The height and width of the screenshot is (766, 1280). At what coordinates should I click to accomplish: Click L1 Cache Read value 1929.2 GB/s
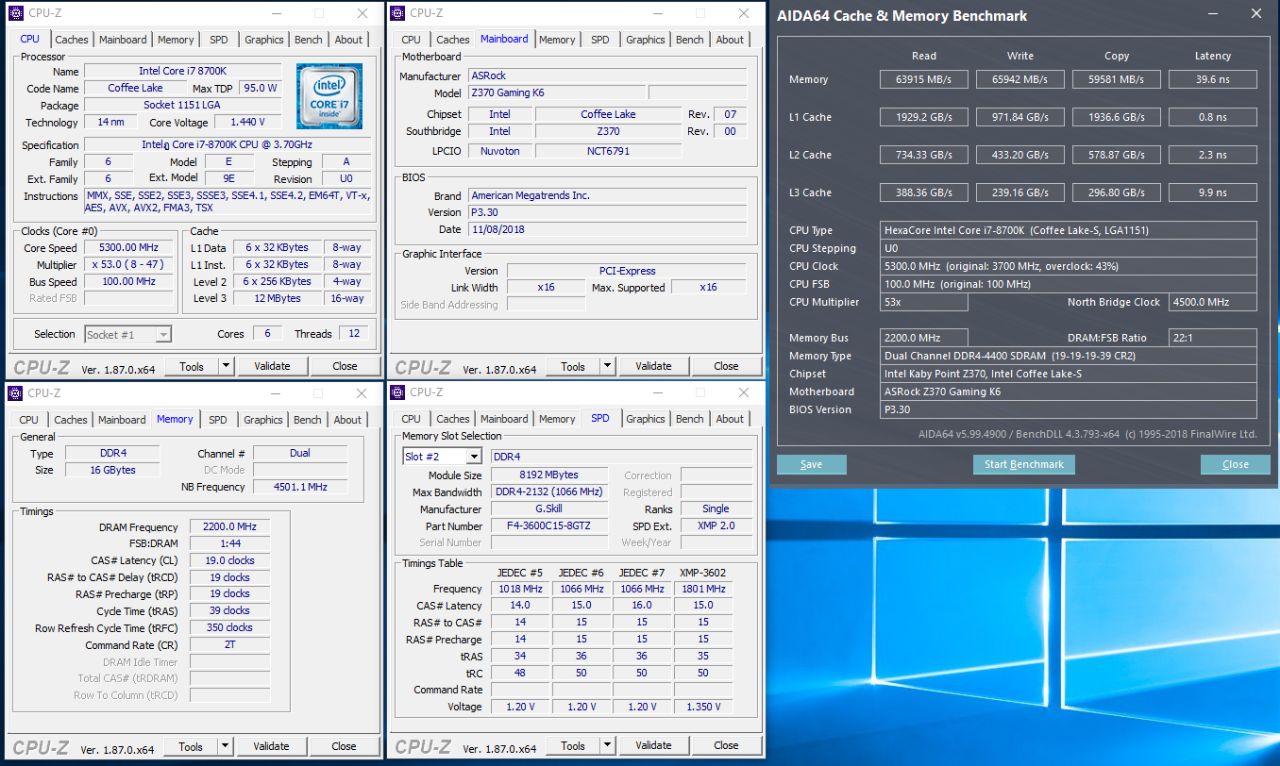[924, 117]
